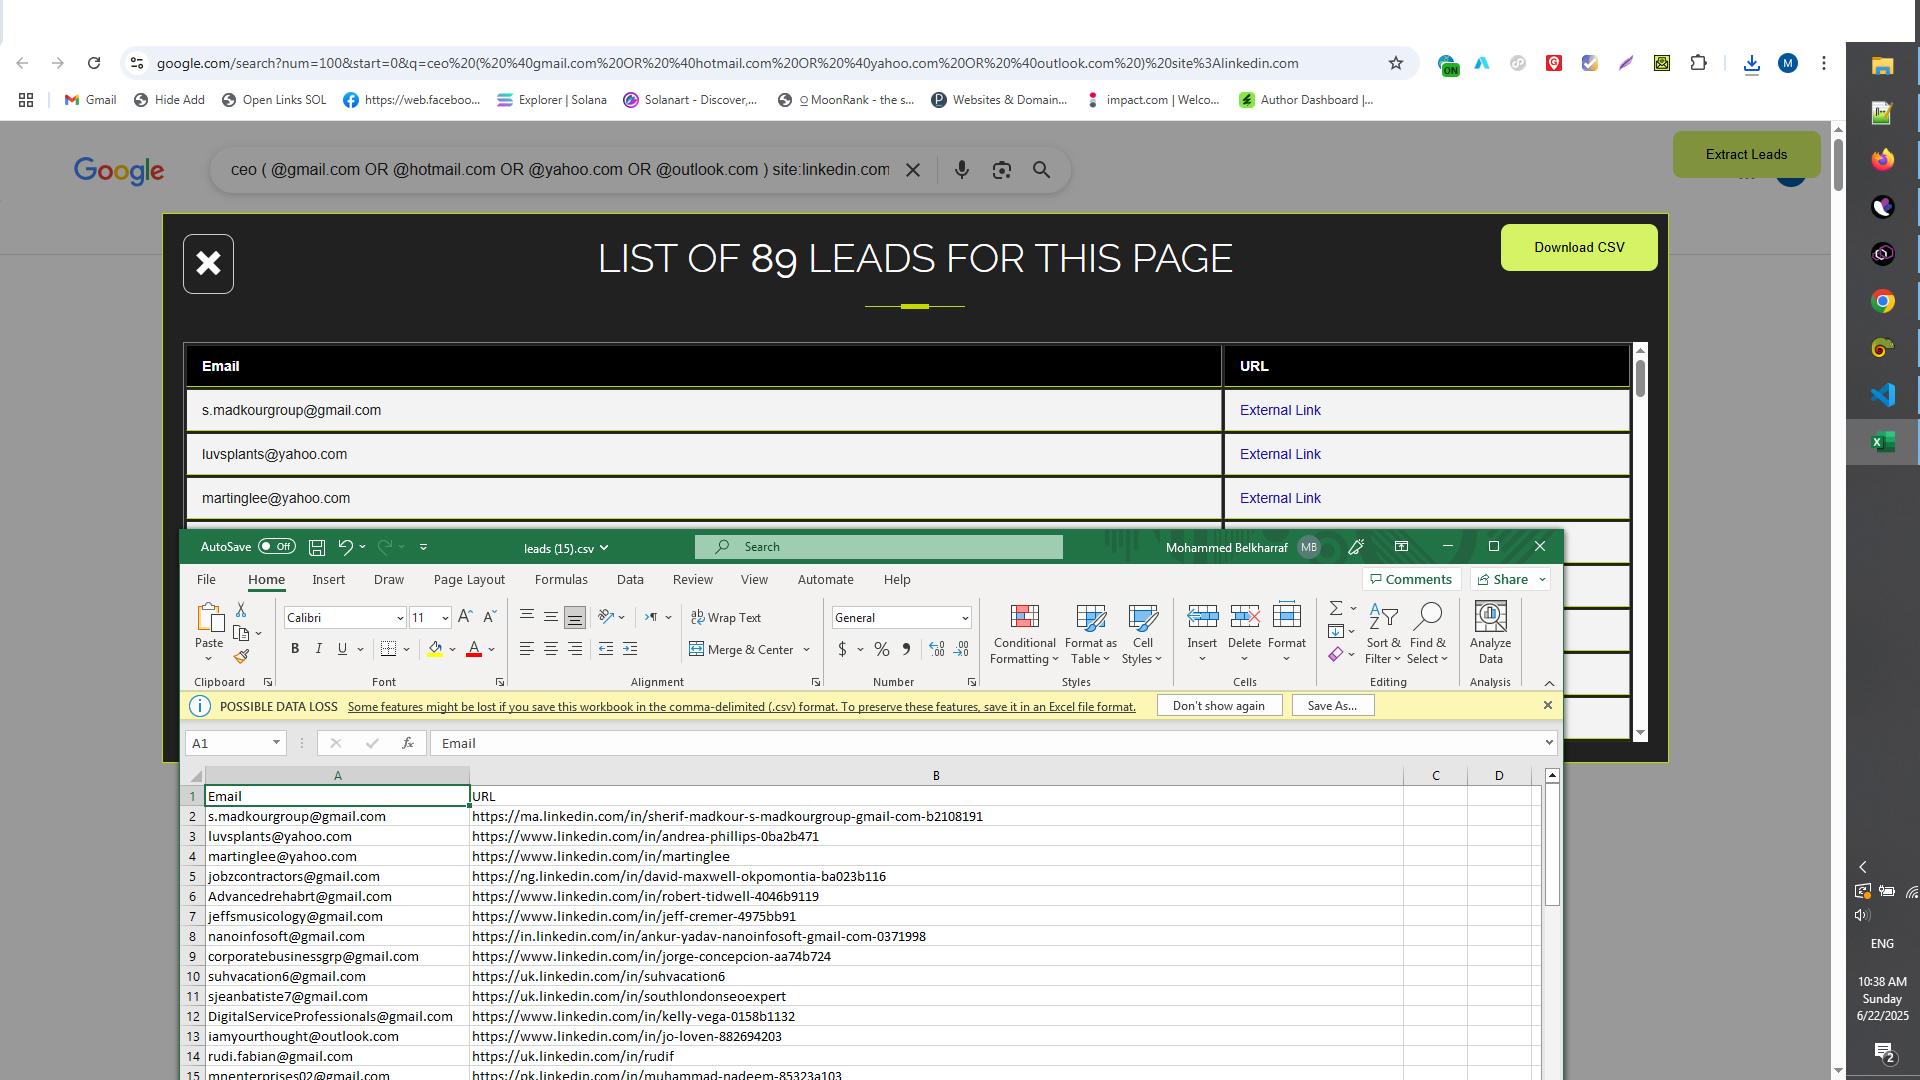This screenshot has height=1080, width=1920.
Task: Open the Calibri font name dropdown
Action: [x=399, y=618]
